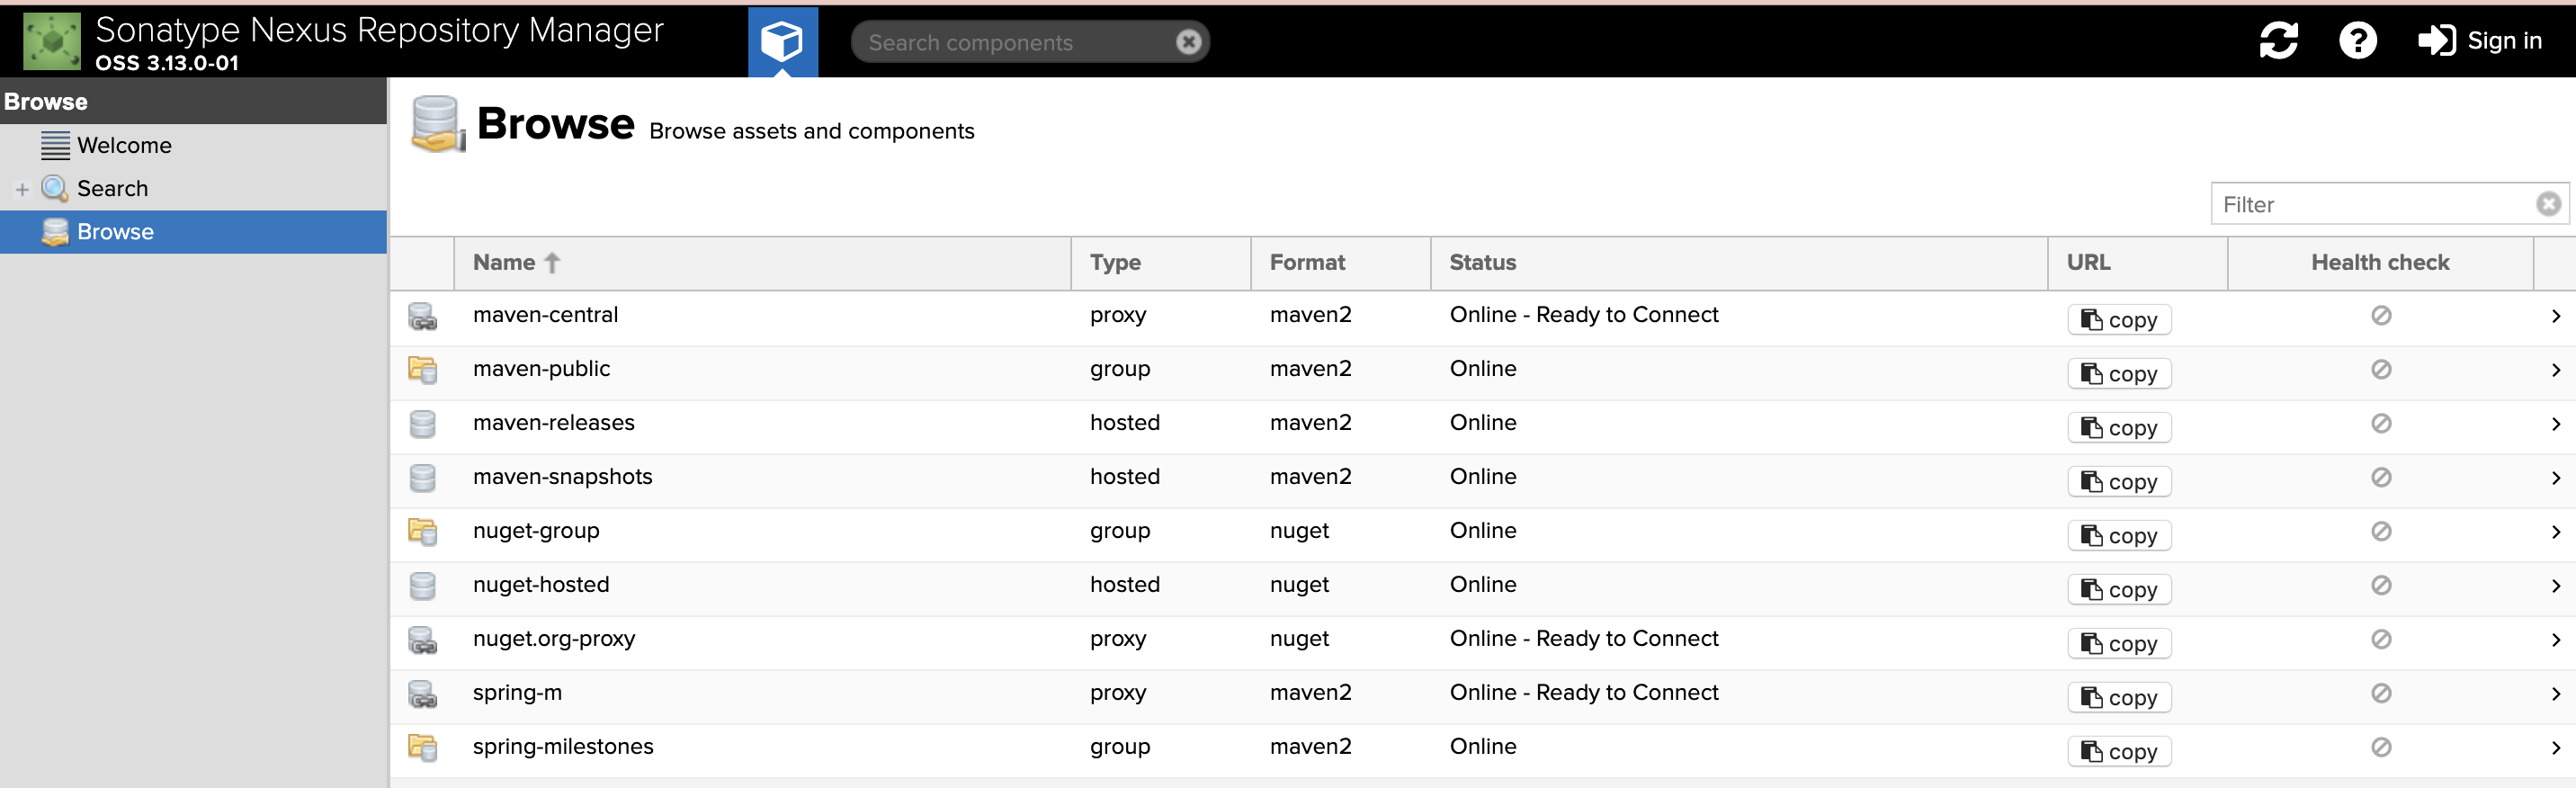Screen dimensions: 2576x788
Task: Click health check icon for maven-central
Action: (2381, 315)
